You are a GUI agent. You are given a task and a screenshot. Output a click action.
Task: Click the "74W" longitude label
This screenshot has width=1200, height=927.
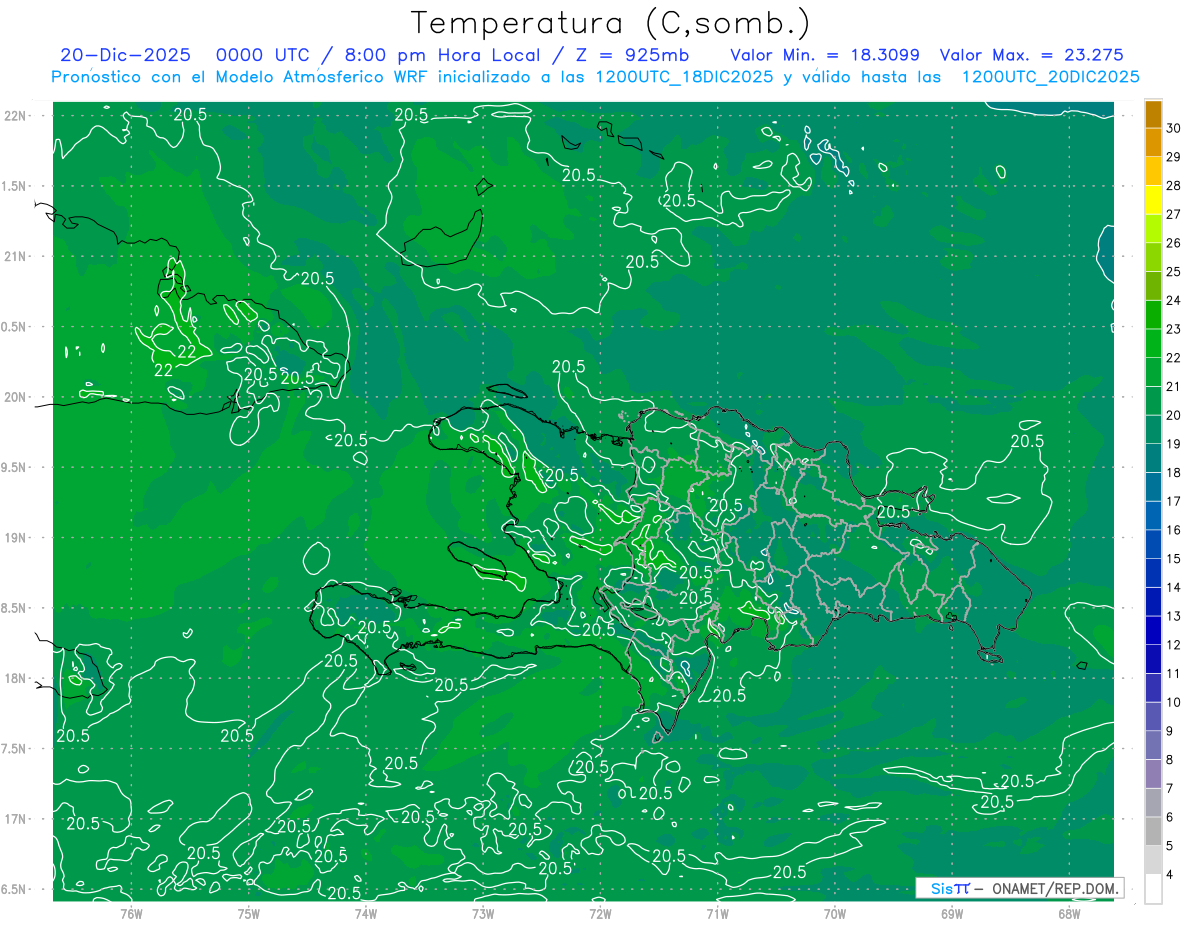pos(365,913)
